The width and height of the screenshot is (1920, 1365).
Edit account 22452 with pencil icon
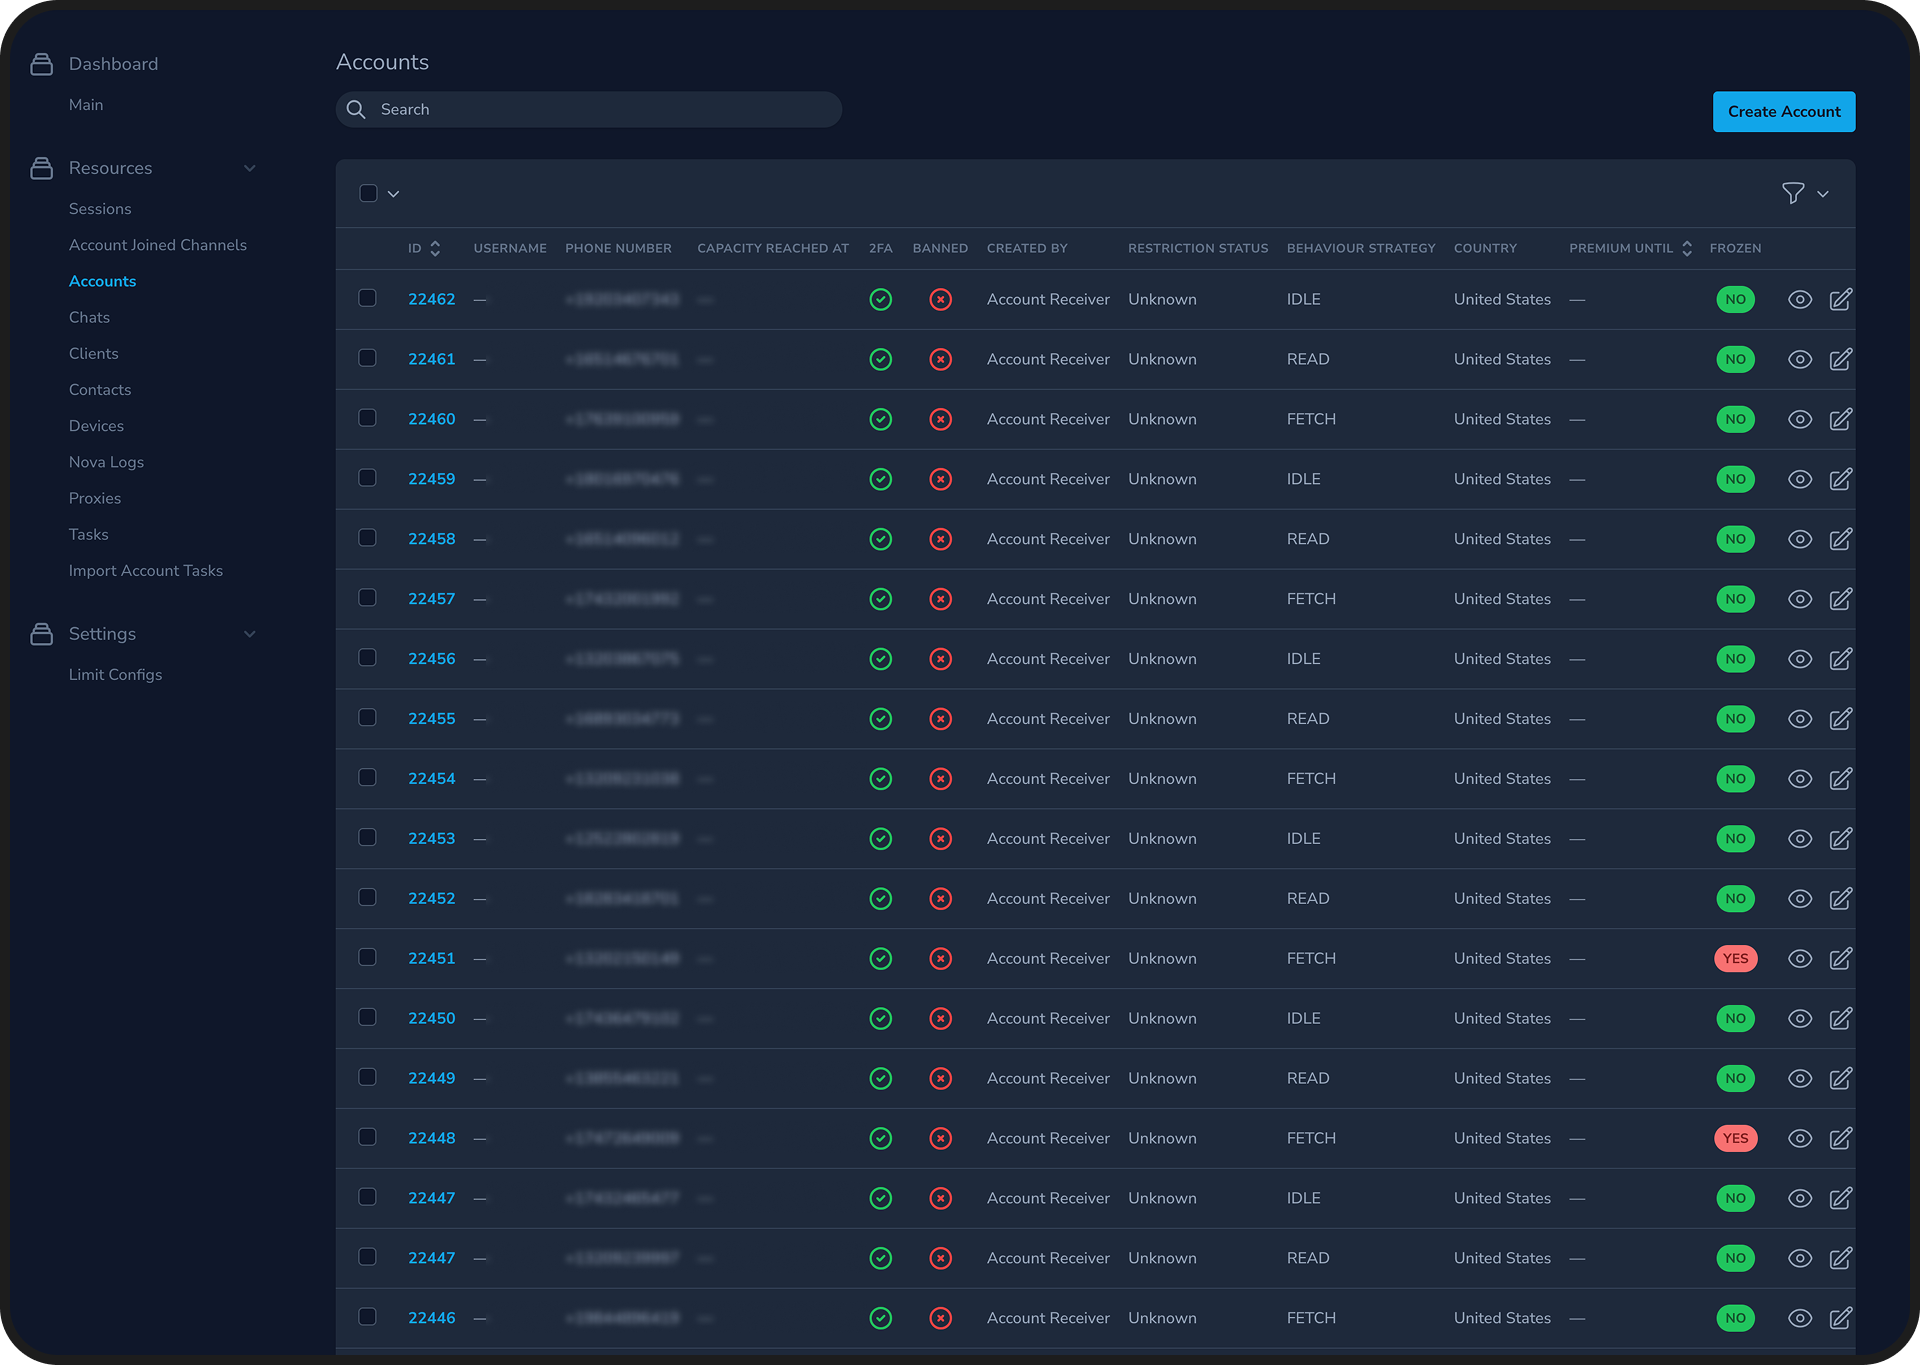(x=1841, y=898)
